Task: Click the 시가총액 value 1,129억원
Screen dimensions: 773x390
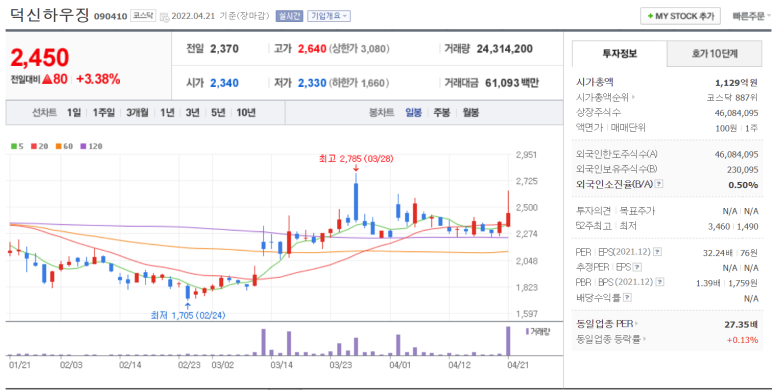Action: 736,82
